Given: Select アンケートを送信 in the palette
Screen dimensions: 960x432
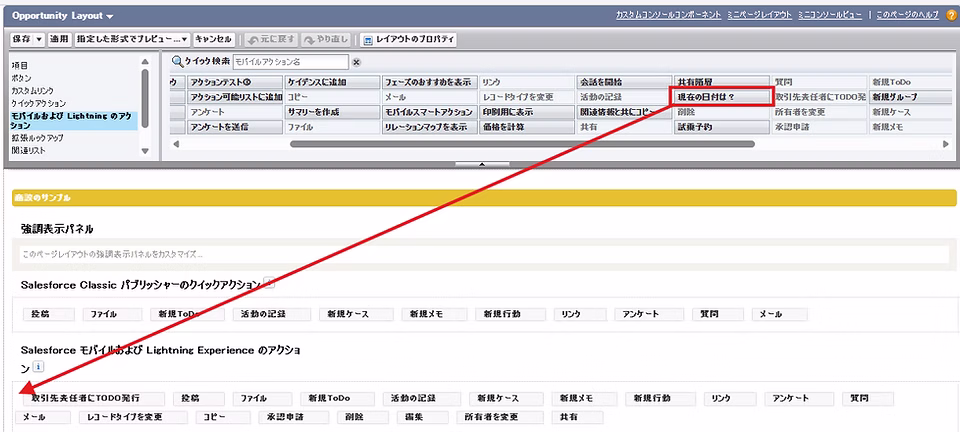Looking at the screenshot, I should click(x=235, y=127).
